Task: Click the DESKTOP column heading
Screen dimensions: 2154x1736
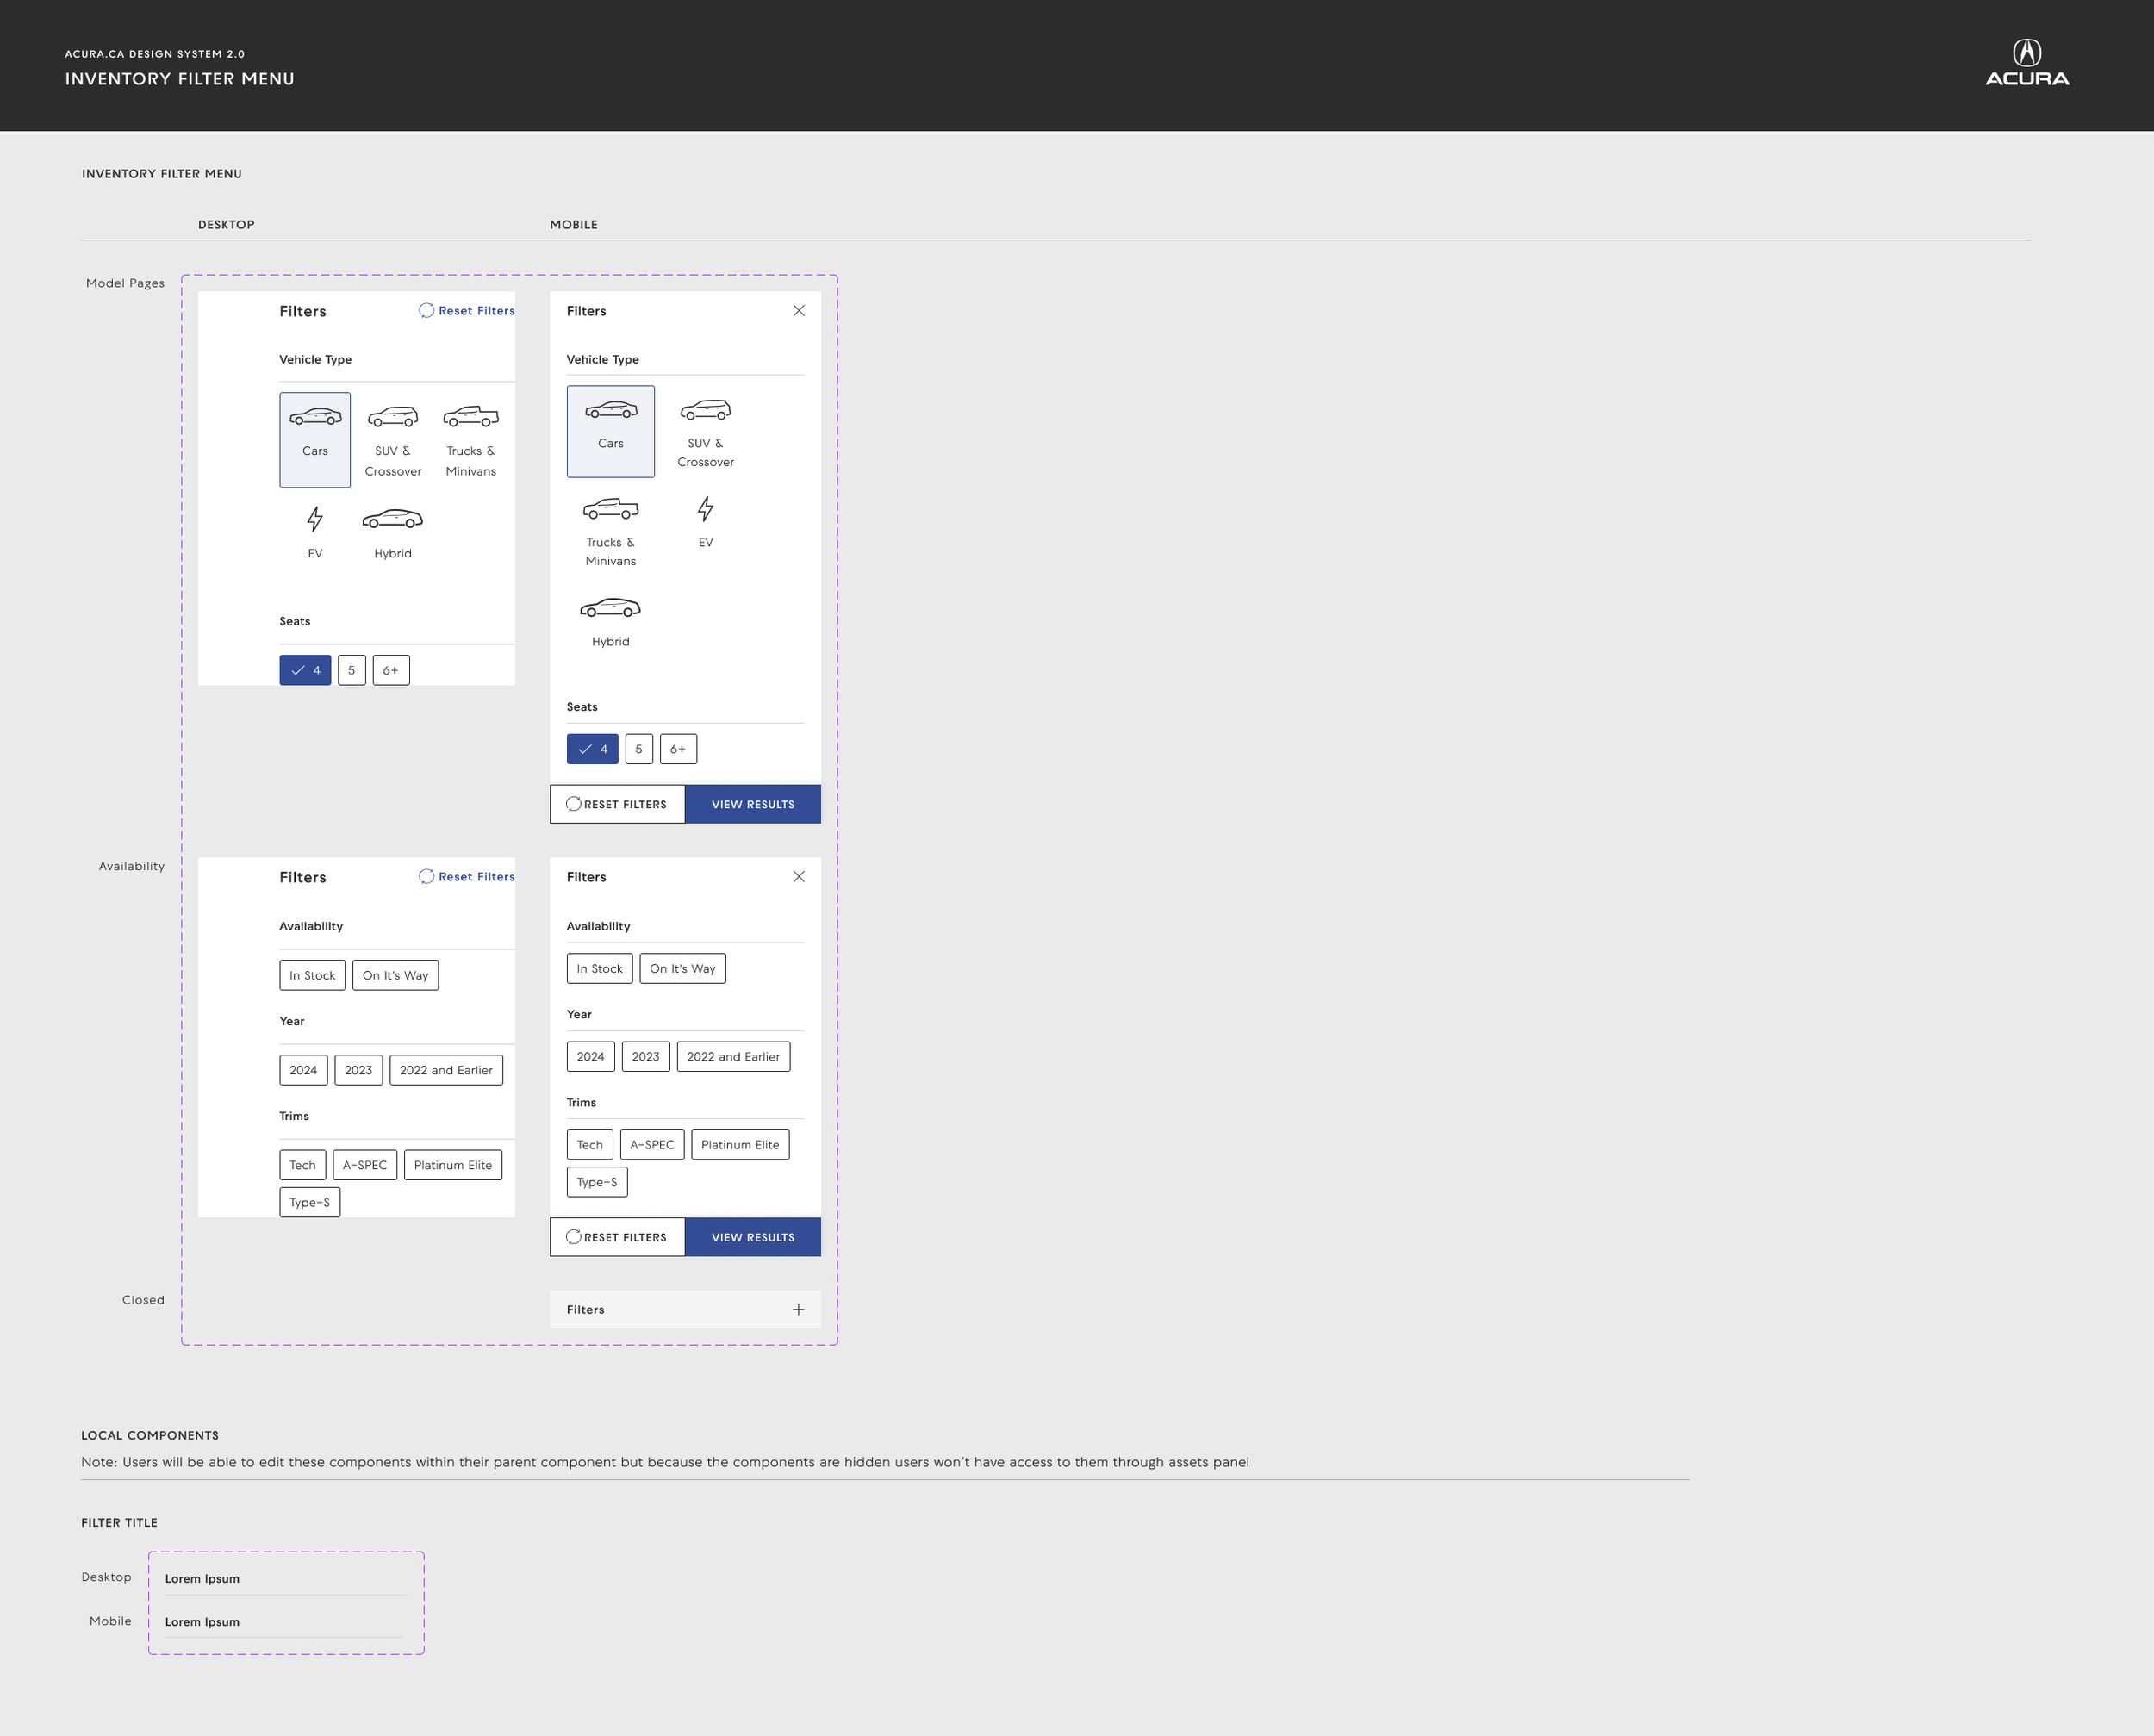Action: click(x=226, y=224)
